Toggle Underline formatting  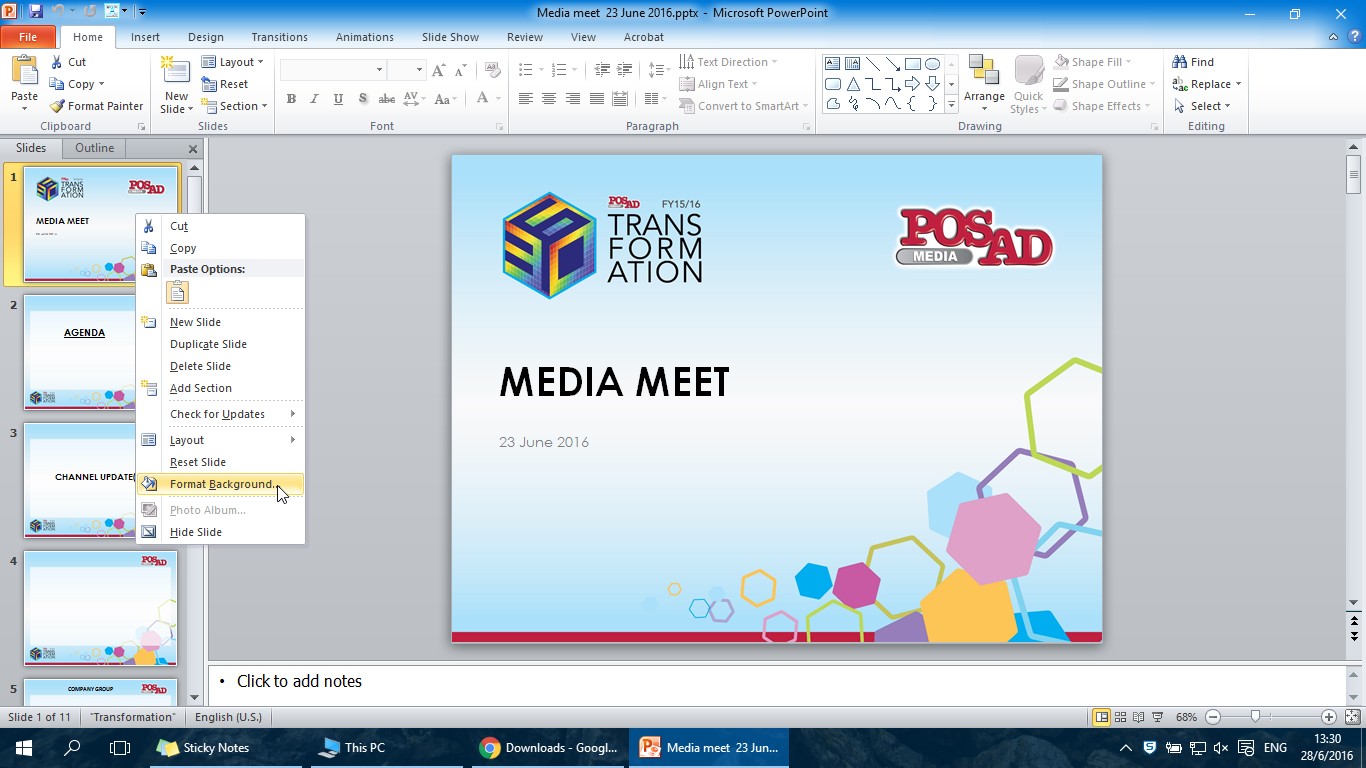click(338, 99)
